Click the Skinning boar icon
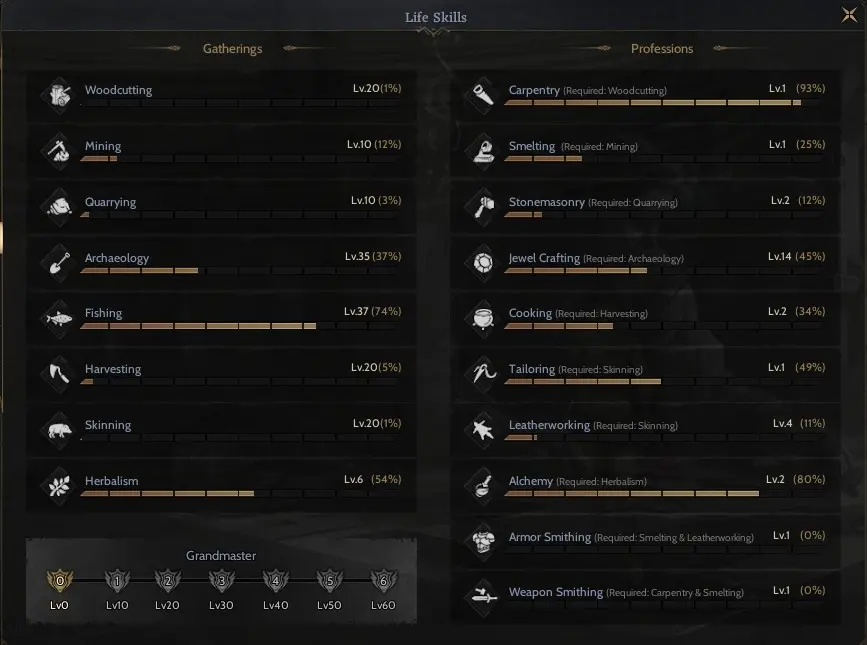 point(59,430)
